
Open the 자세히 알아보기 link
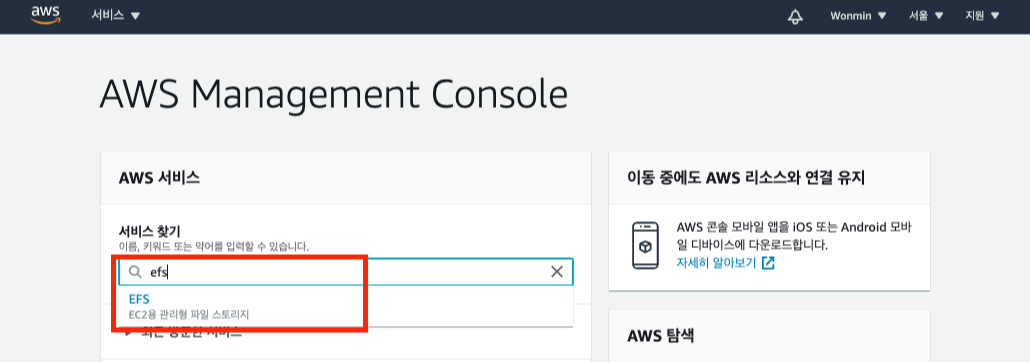click(x=725, y=263)
